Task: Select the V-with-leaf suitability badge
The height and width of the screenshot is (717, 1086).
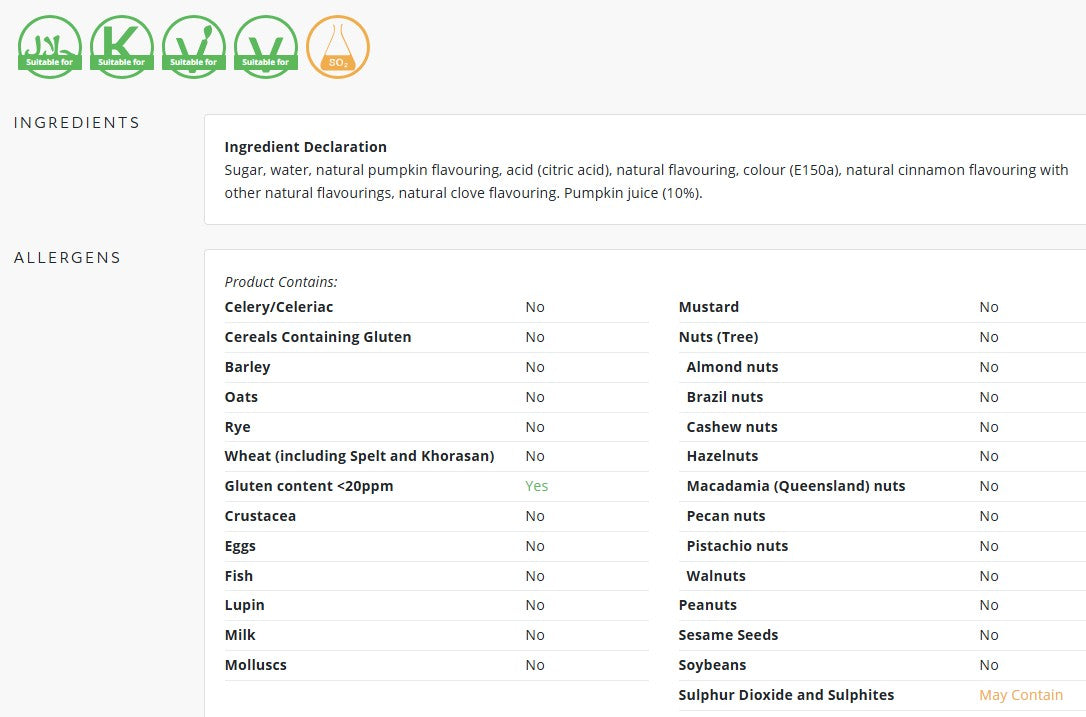Action: coord(194,47)
